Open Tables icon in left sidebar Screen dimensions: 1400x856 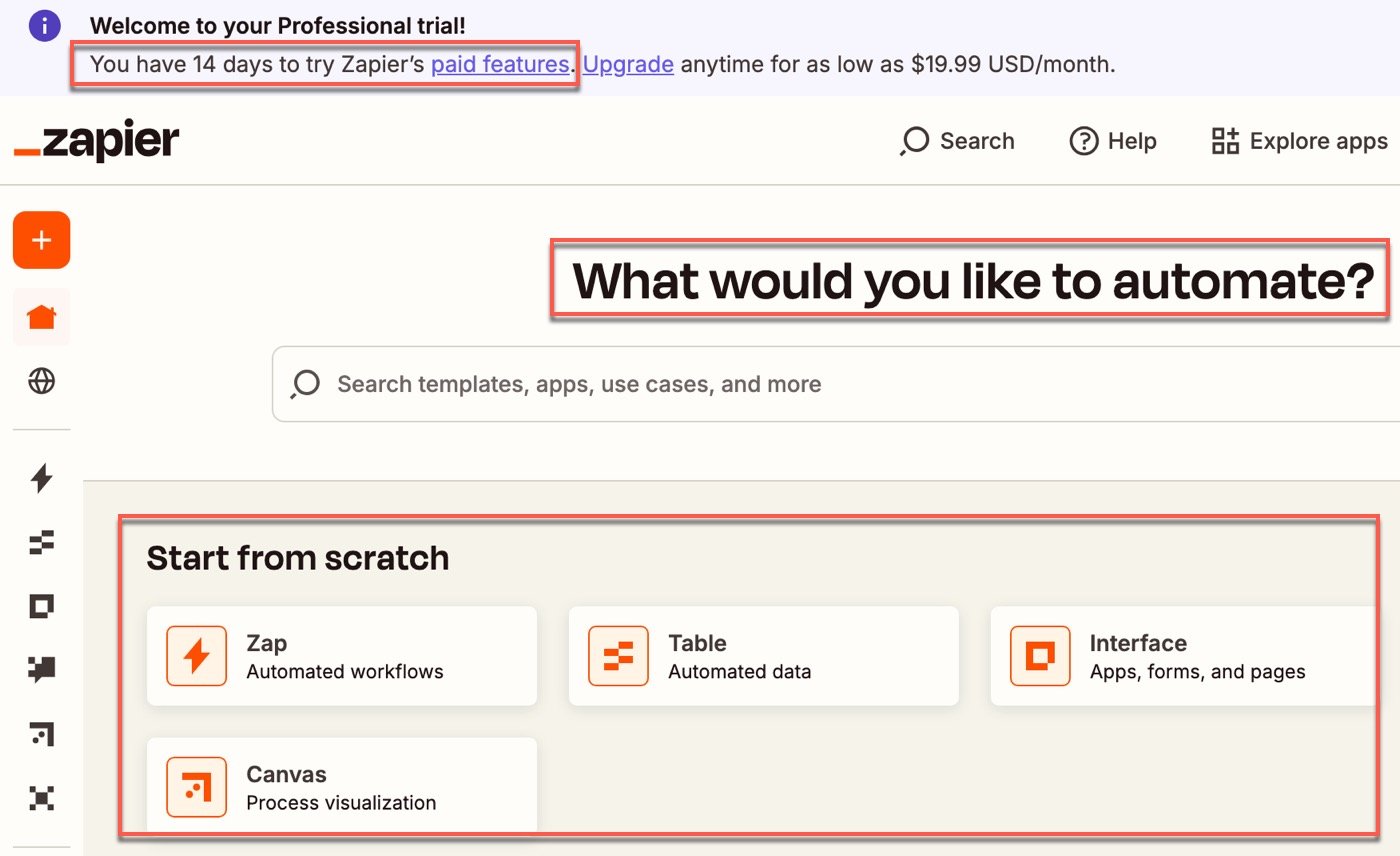tap(41, 542)
